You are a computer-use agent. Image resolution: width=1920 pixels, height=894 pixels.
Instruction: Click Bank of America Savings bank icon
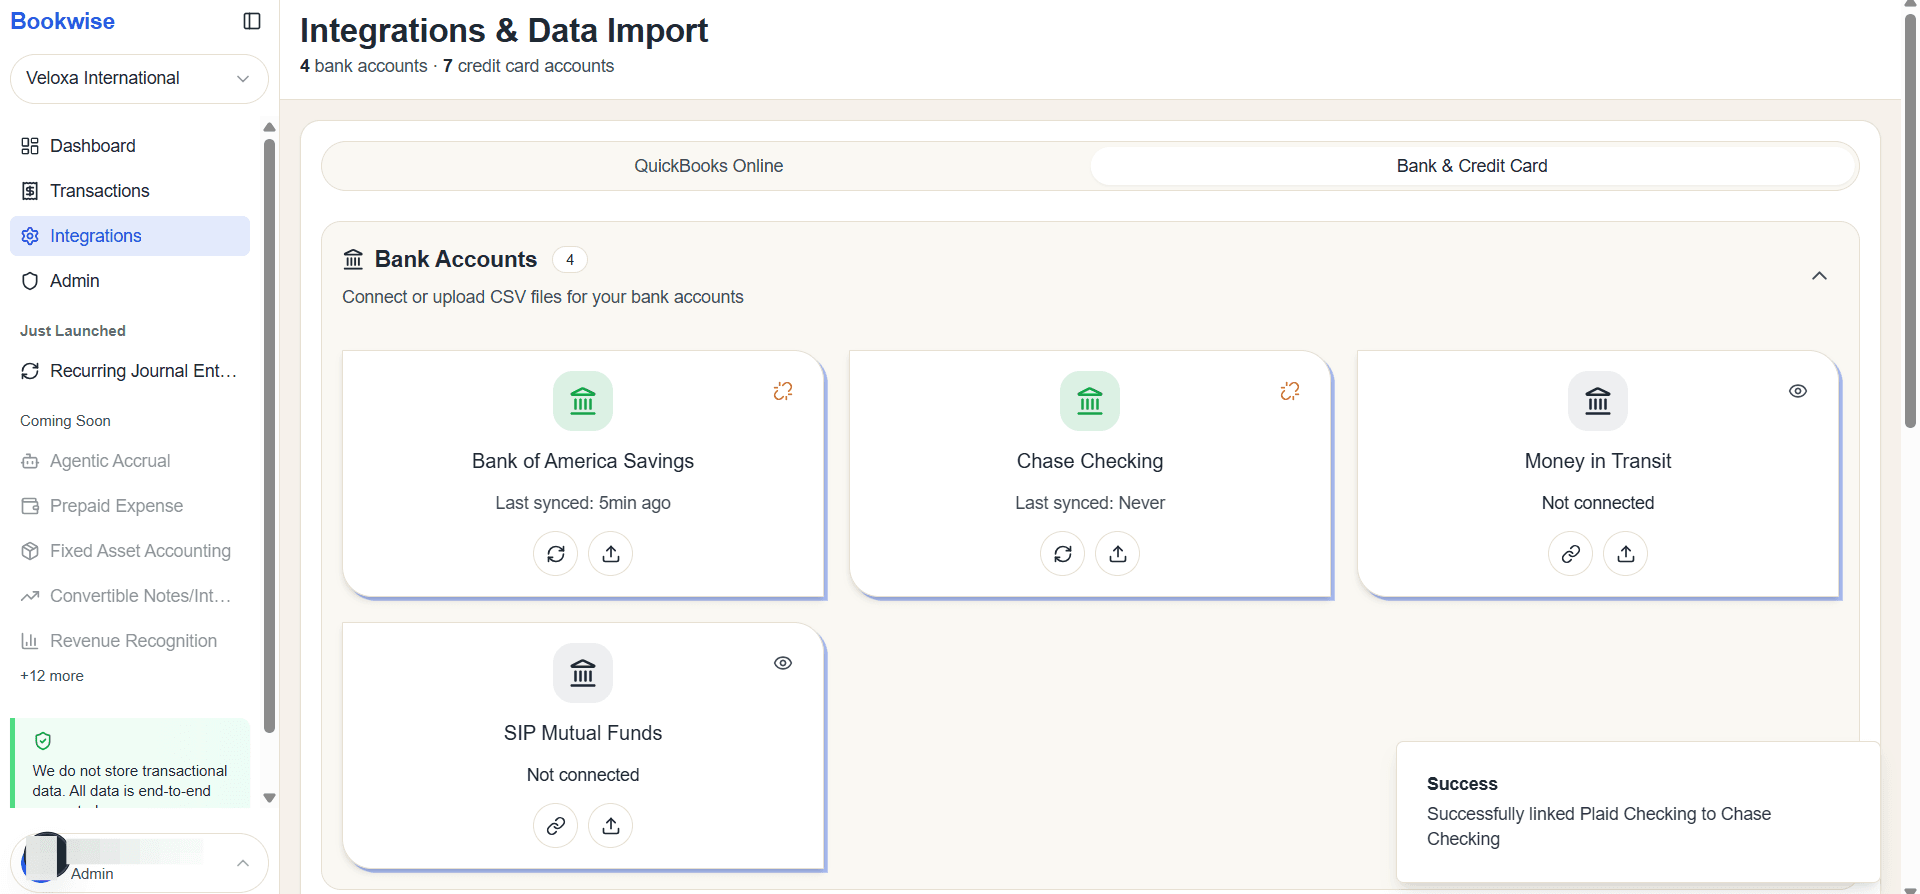[583, 401]
